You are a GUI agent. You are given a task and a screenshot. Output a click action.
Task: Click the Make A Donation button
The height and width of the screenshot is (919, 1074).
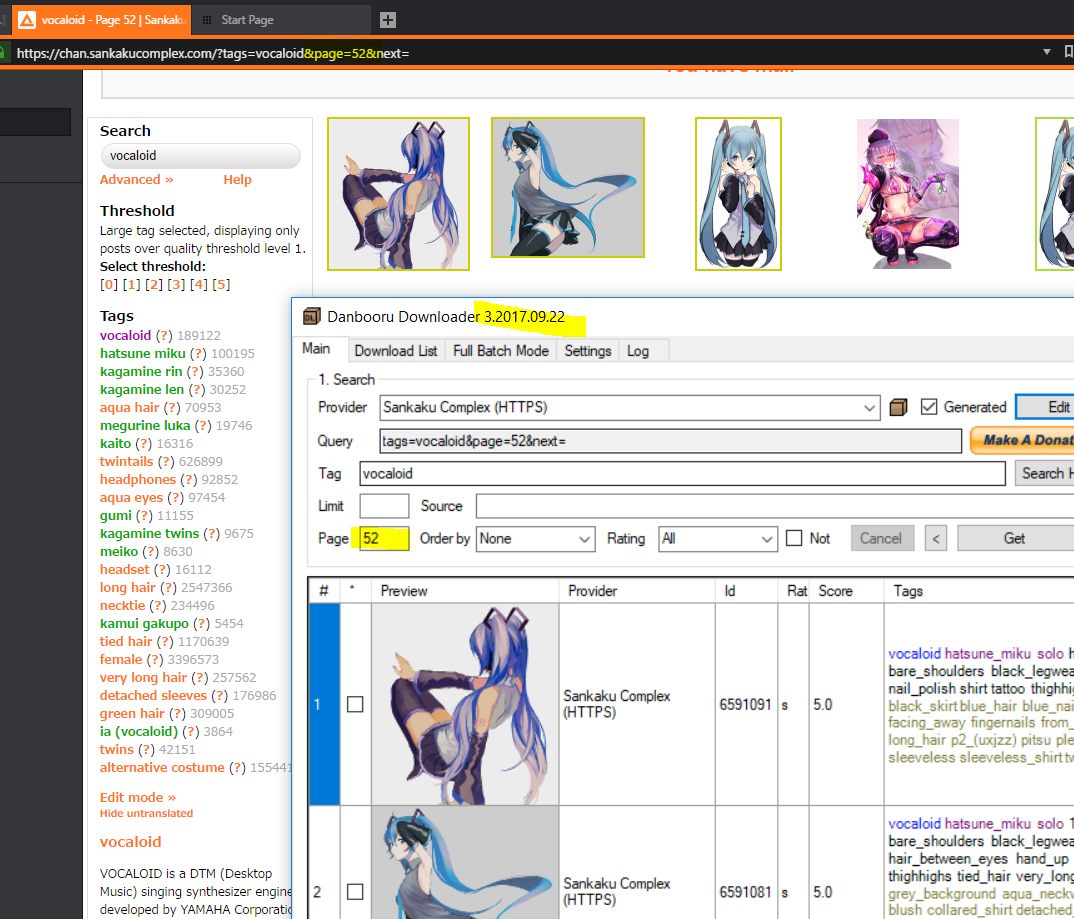coord(1023,440)
